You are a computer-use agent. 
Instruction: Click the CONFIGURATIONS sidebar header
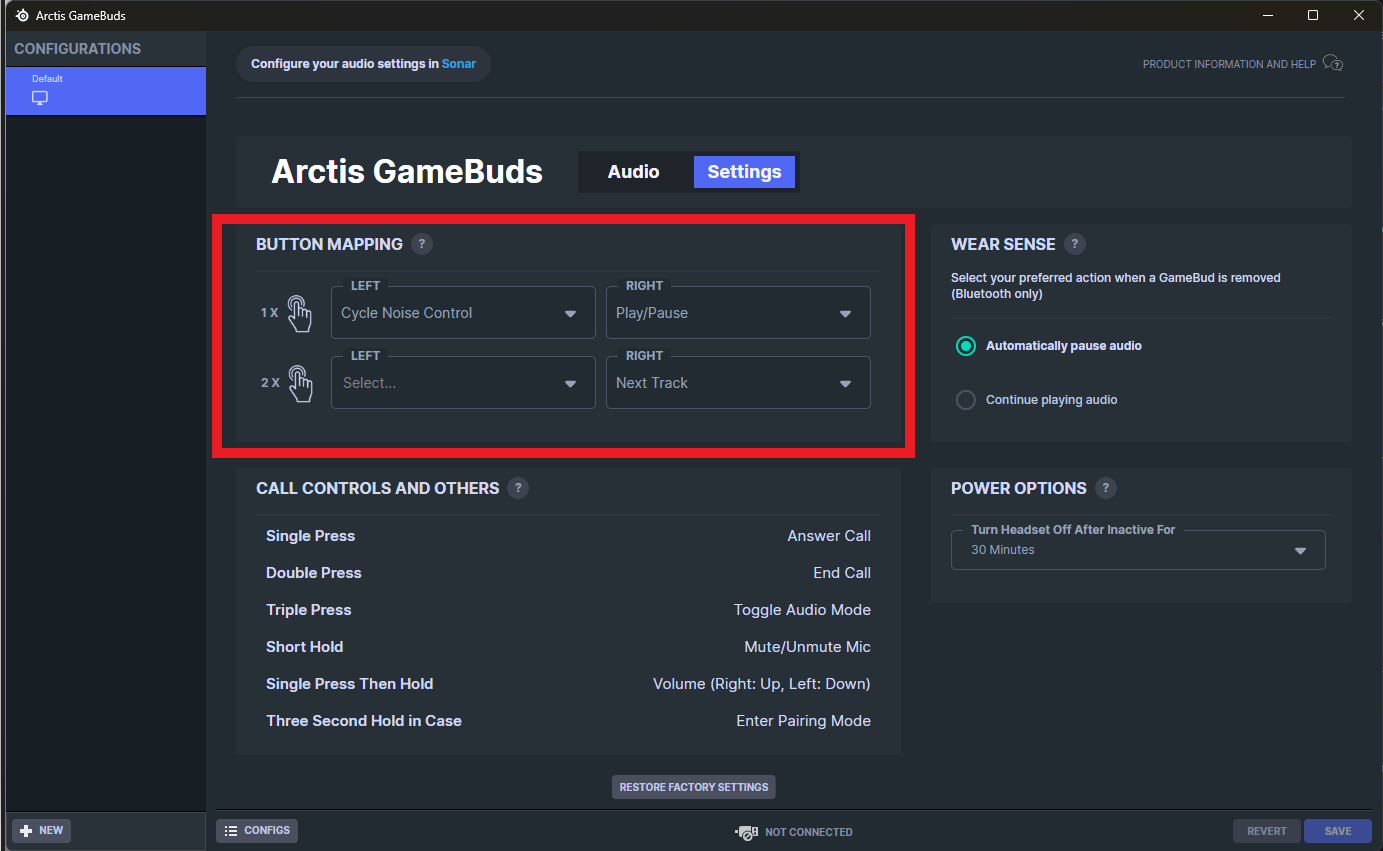click(x=77, y=49)
